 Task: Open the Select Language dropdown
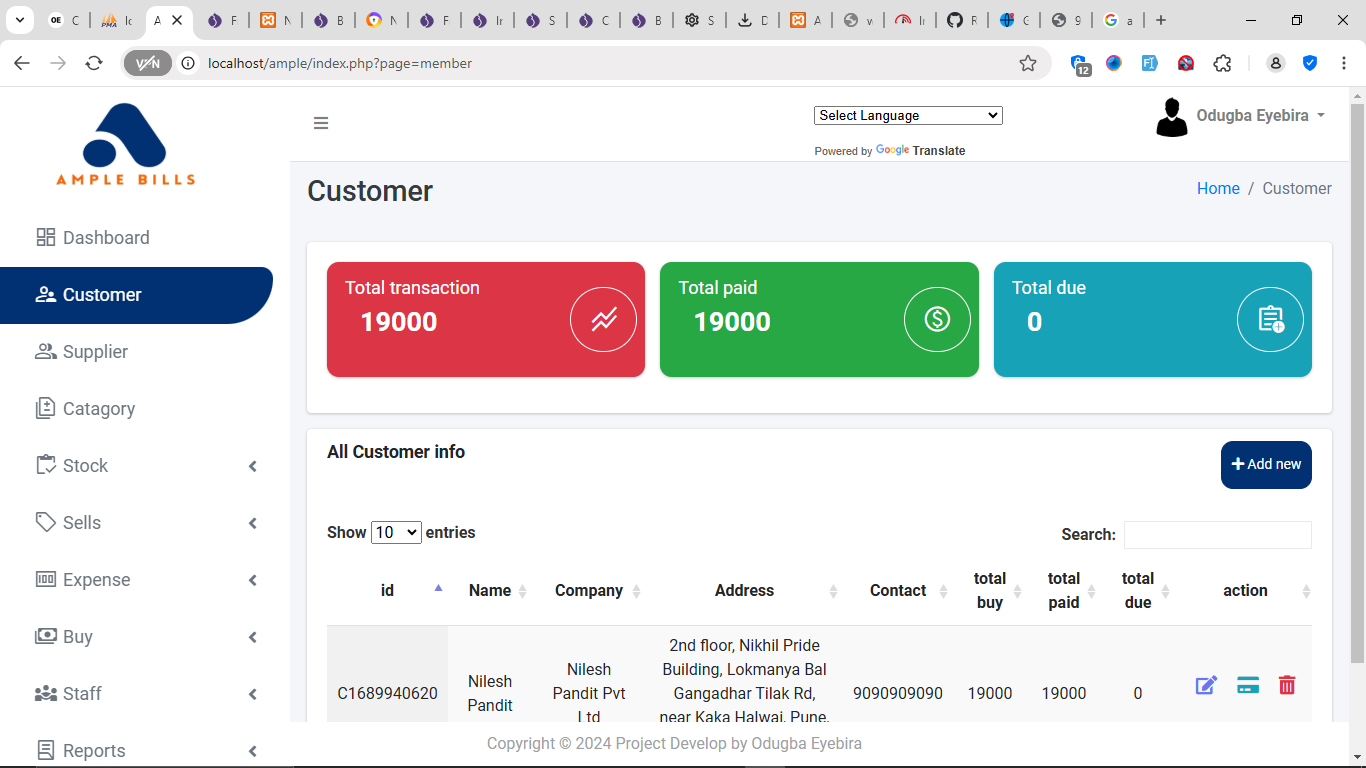[x=908, y=115]
